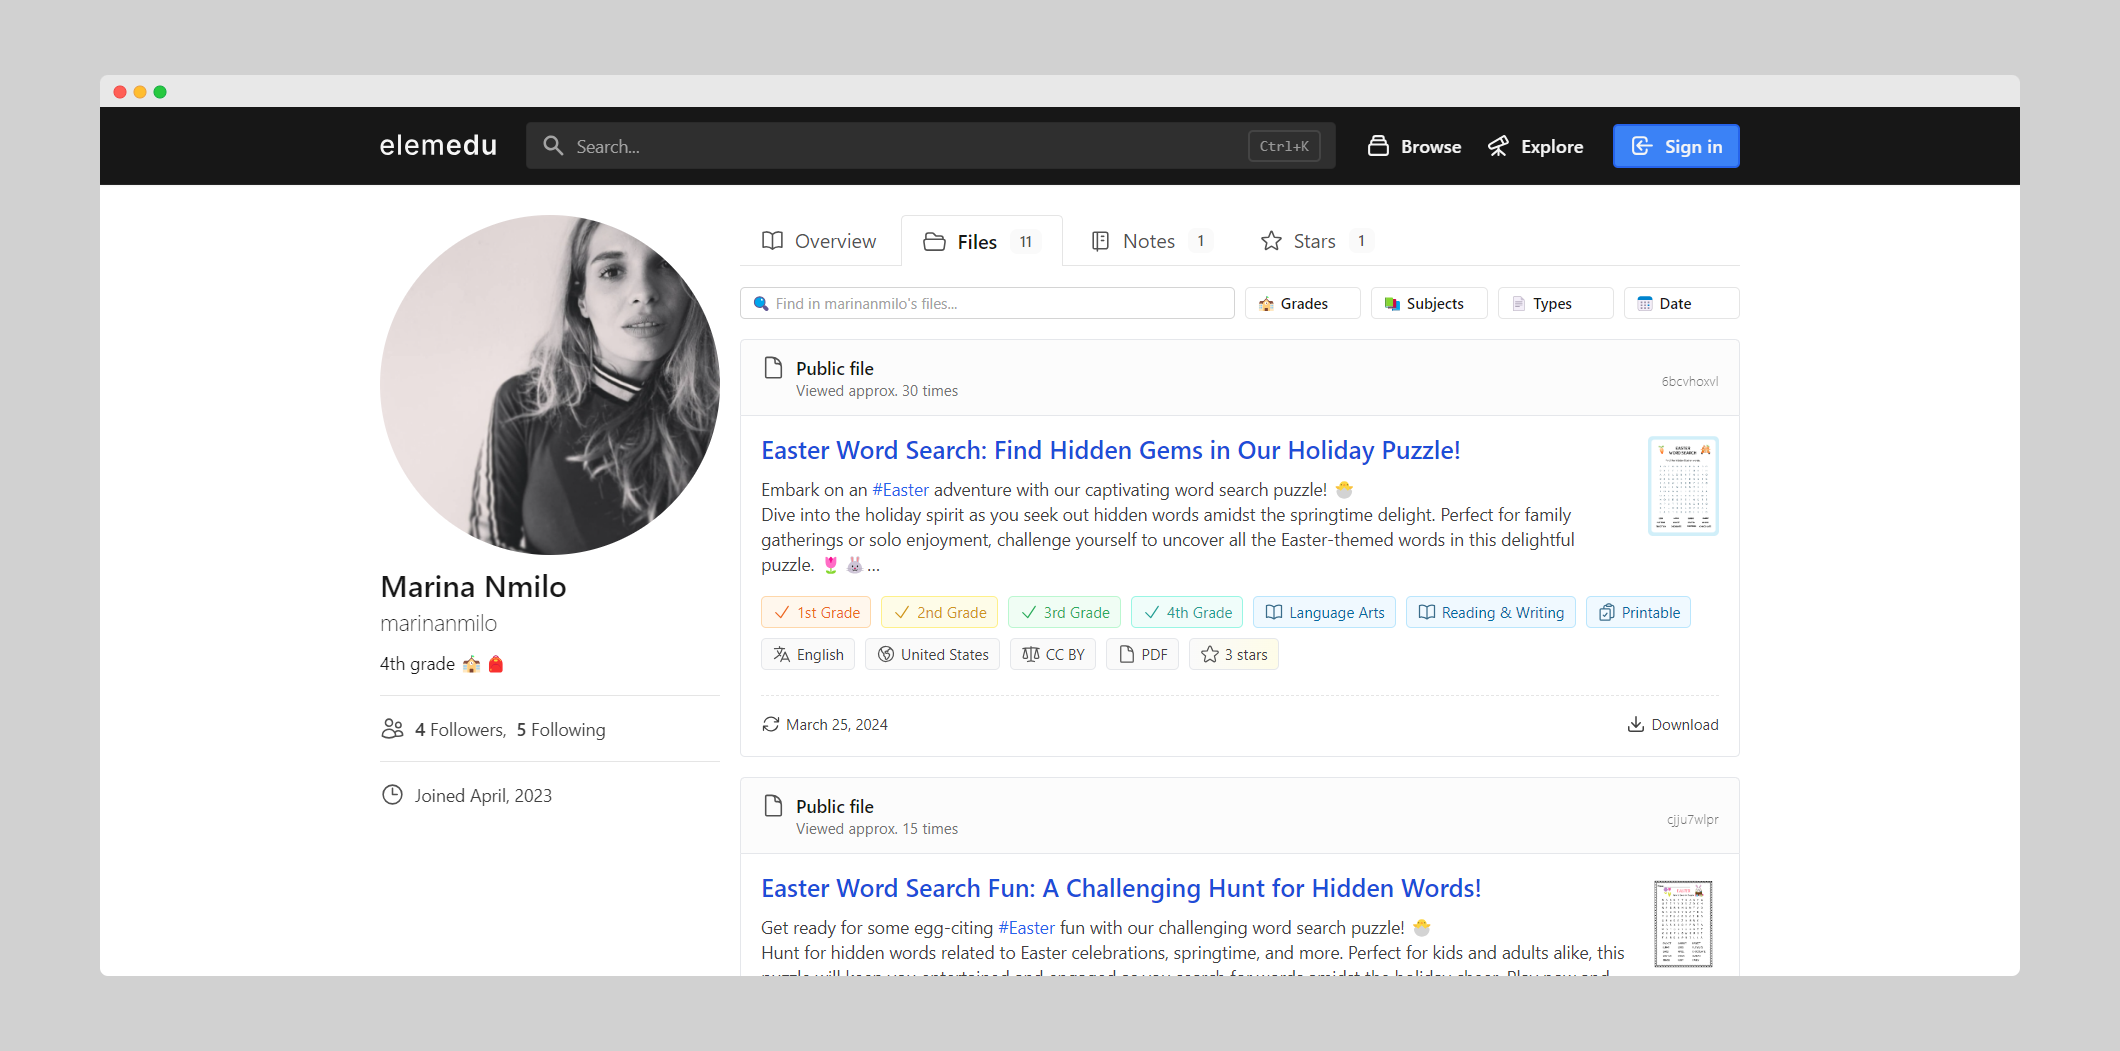Click the clock icon beside Joined April, 2023
This screenshot has width=2120, height=1051.
[392, 795]
